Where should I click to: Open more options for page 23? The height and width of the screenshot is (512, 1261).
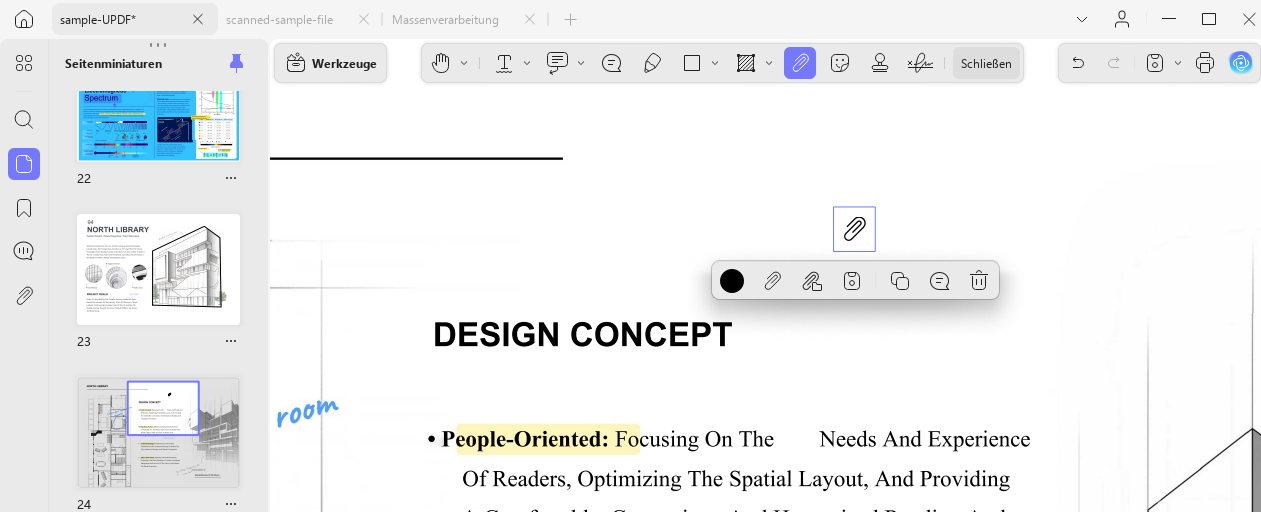pyautogui.click(x=231, y=341)
